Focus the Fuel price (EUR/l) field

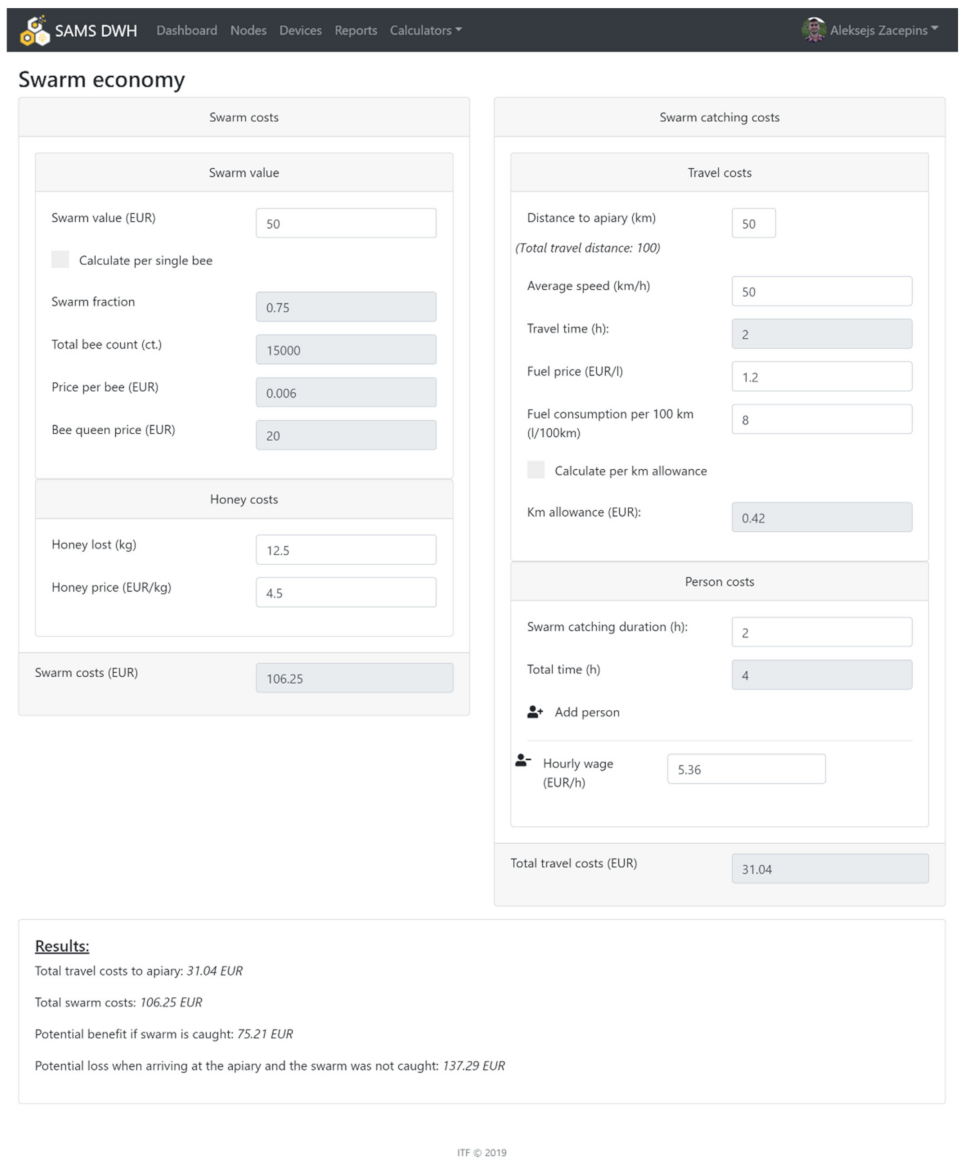821,376
